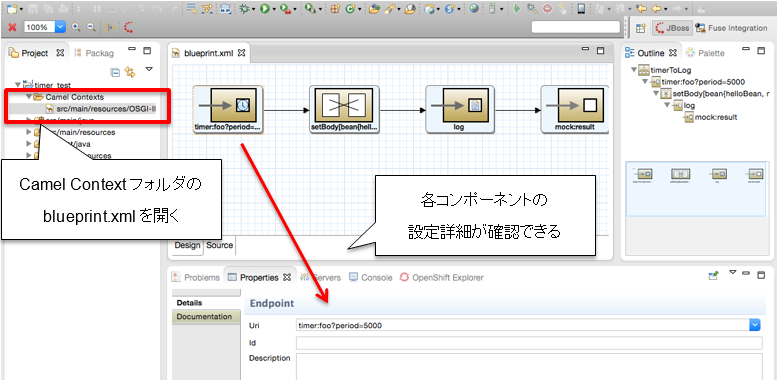Open the Properties view menu triangle

(732, 272)
